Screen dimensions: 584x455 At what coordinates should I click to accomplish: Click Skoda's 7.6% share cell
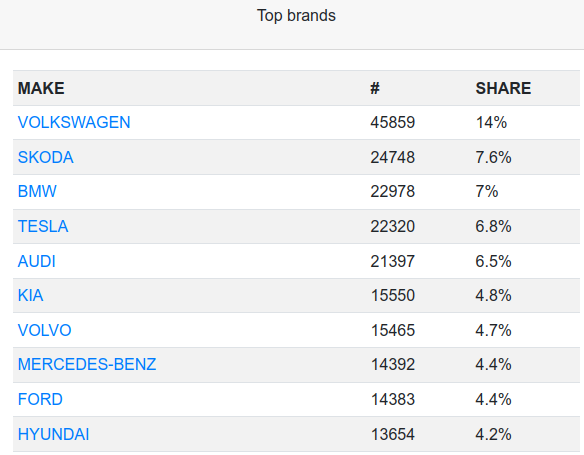[x=493, y=157]
